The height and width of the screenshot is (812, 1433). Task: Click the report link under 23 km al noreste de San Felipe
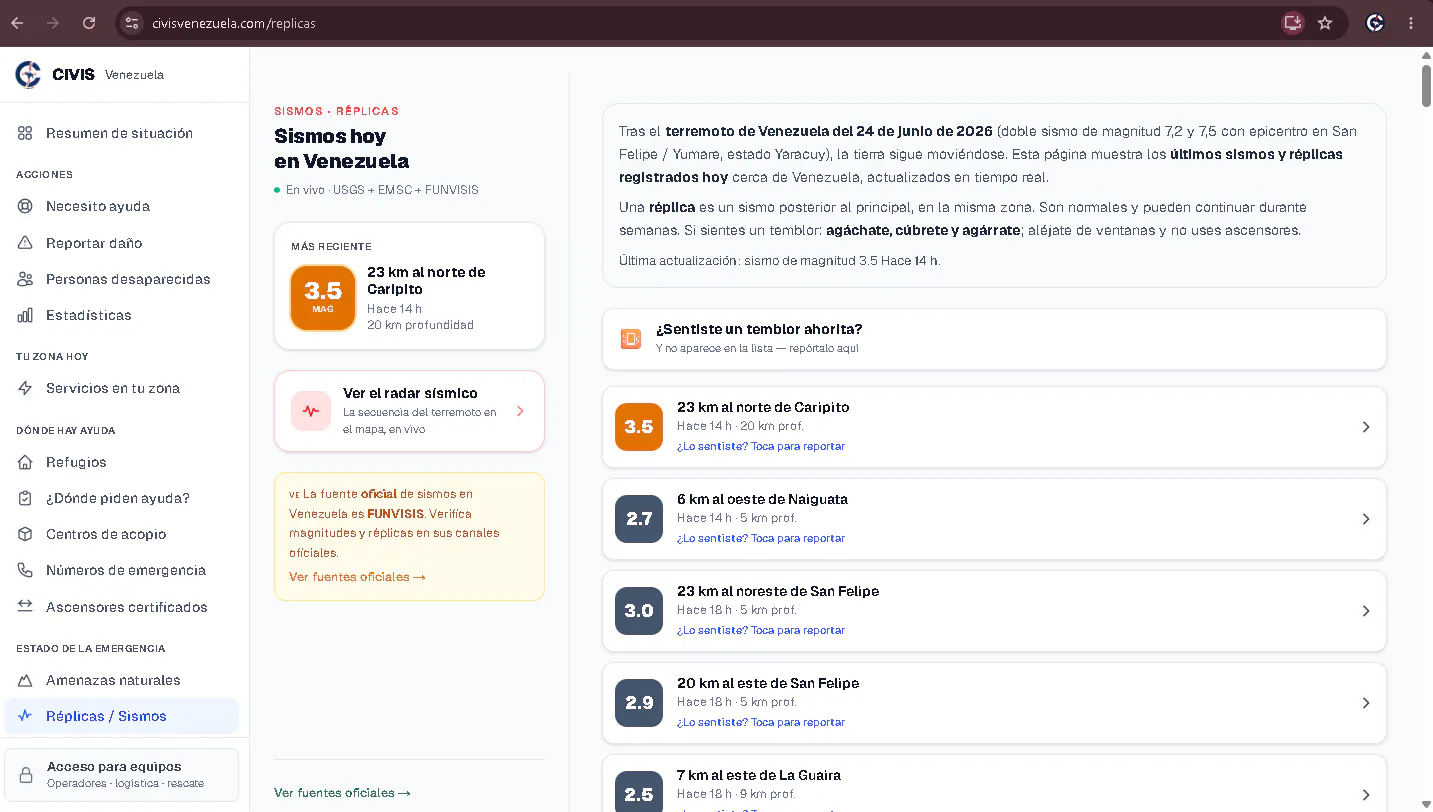click(x=761, y=630)
